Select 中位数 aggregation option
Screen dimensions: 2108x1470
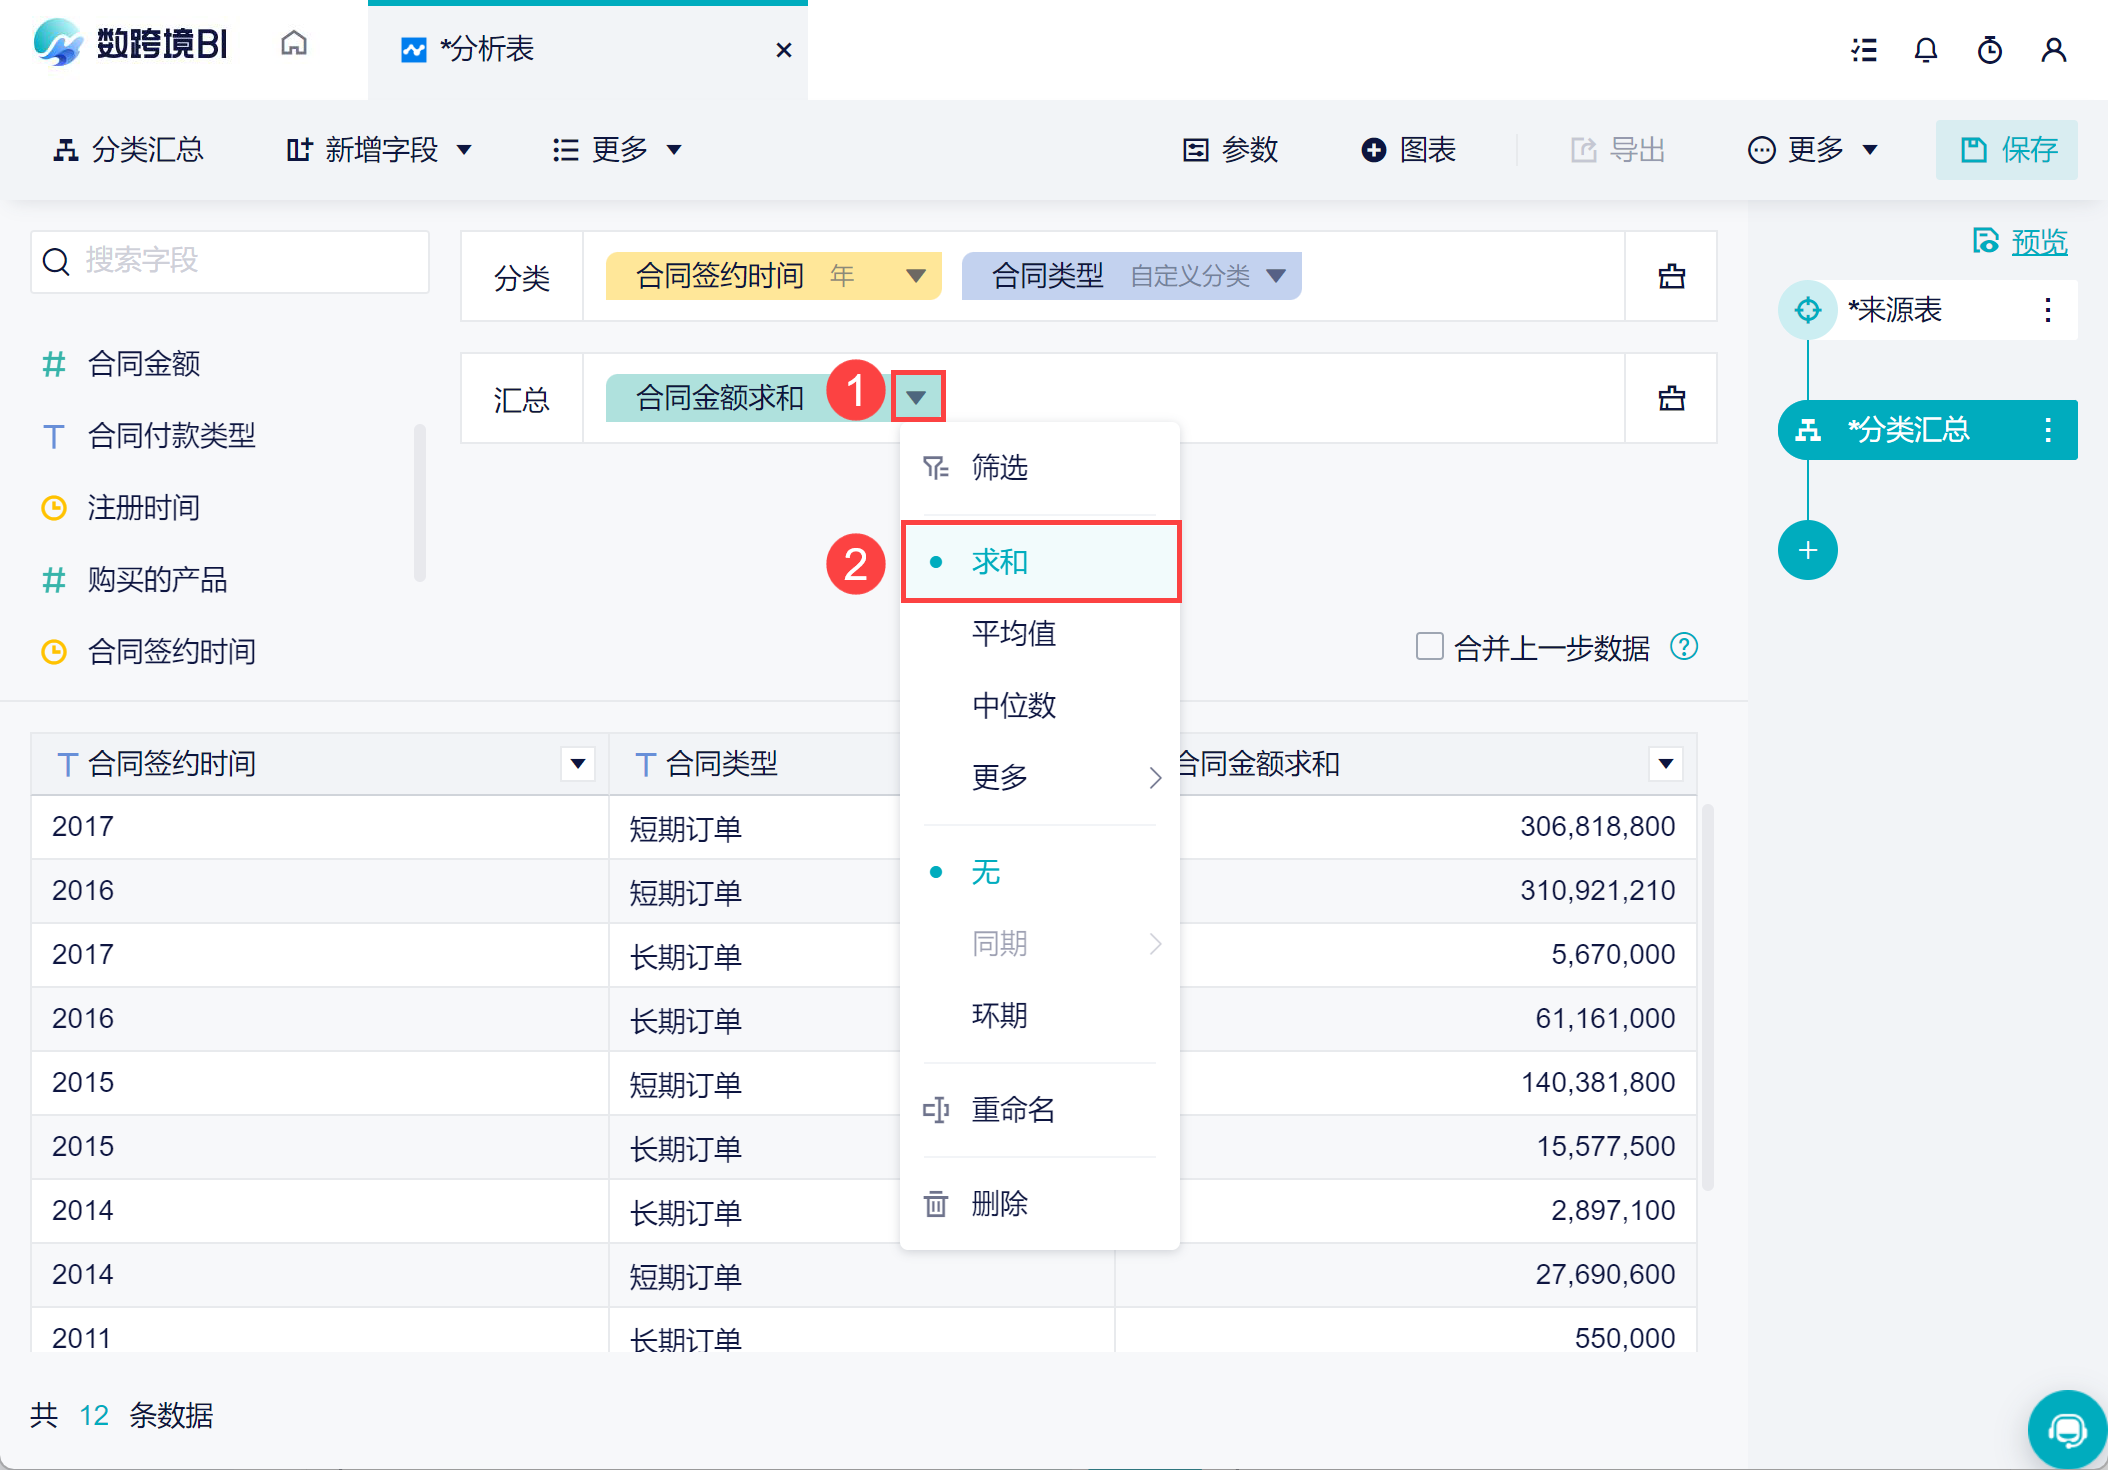click(1013, 705)
